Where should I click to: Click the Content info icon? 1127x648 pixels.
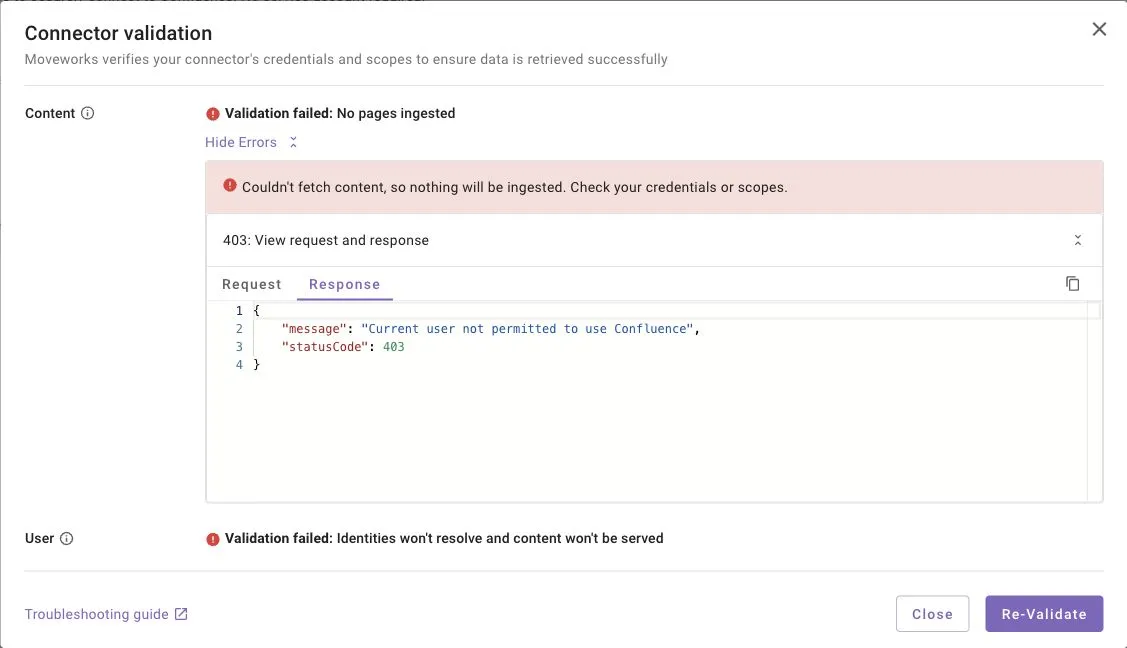(x=87, y=114)
